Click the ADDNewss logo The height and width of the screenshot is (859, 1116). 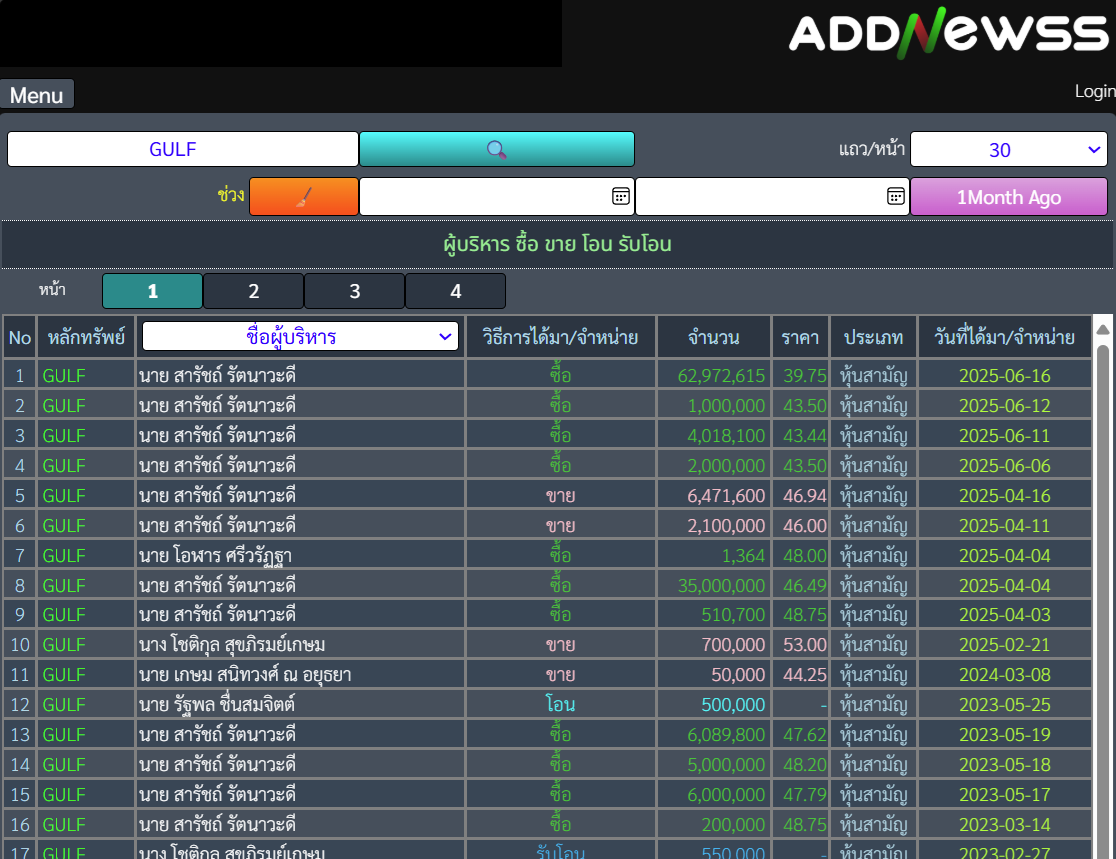(x=949, y=33)
